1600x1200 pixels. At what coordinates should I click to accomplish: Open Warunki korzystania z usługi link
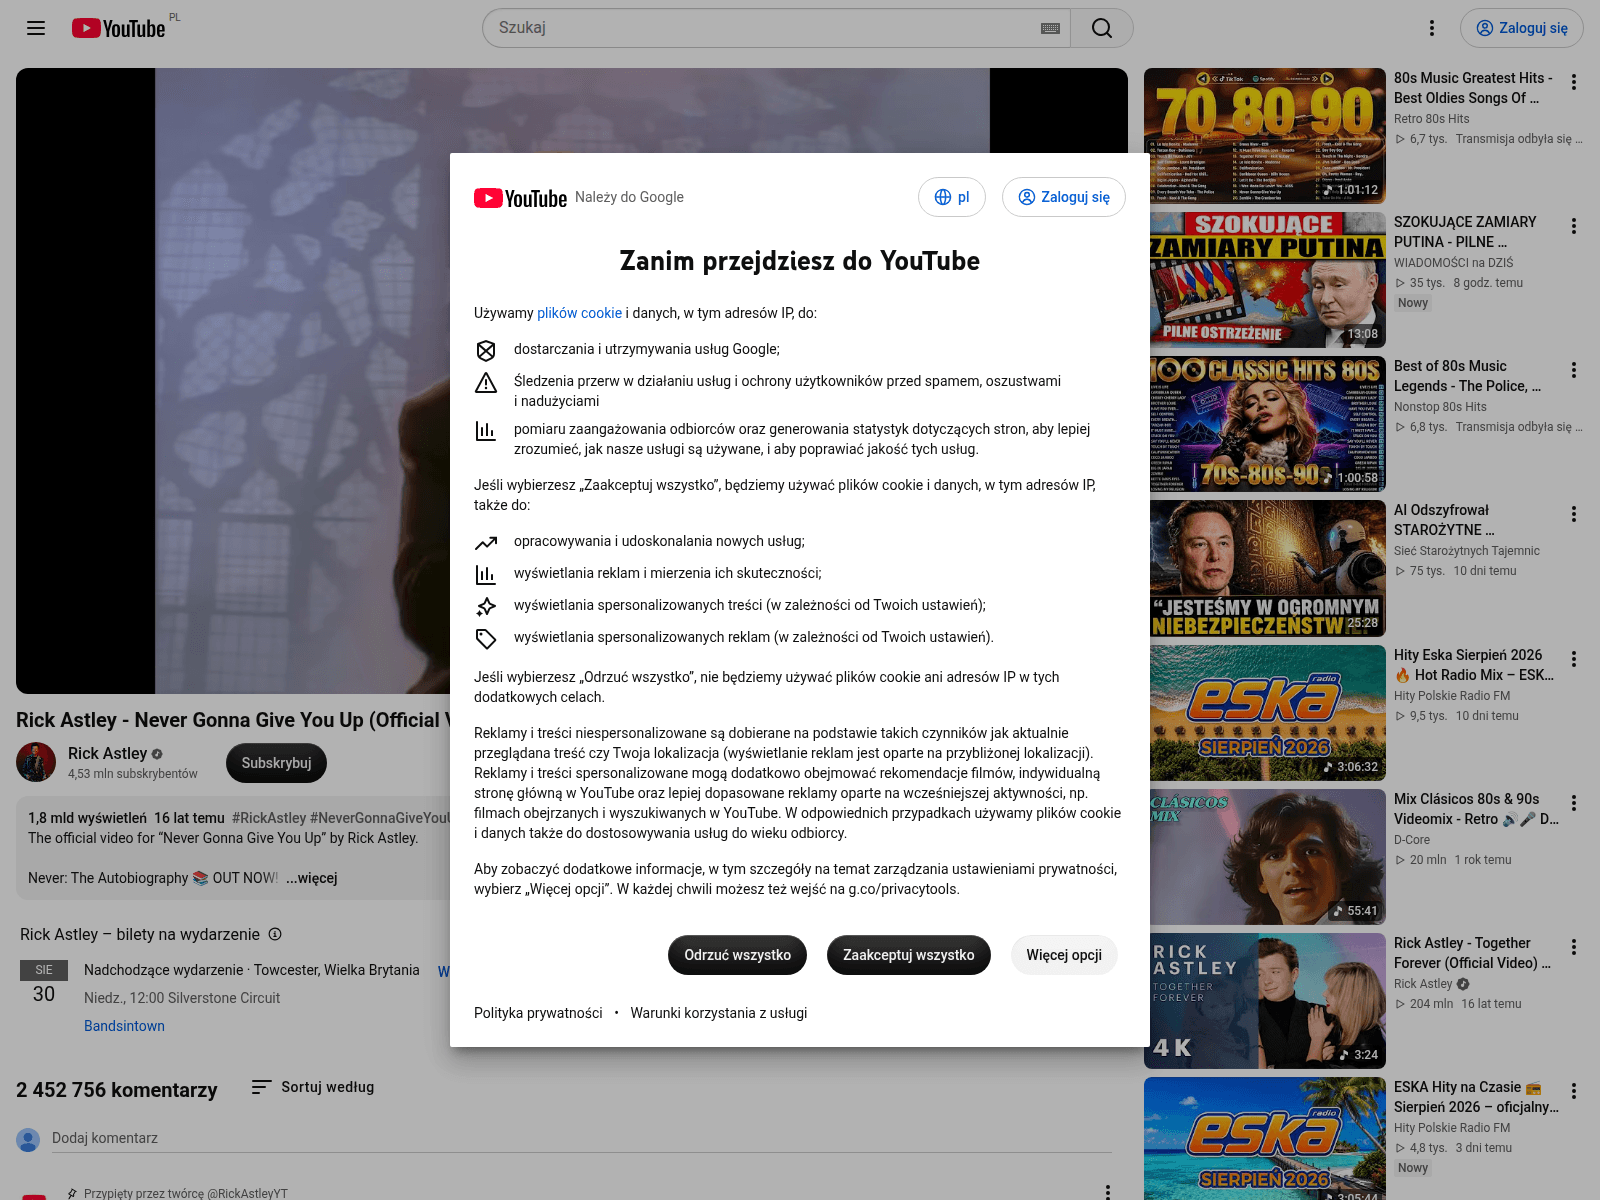coord(719,1013)
